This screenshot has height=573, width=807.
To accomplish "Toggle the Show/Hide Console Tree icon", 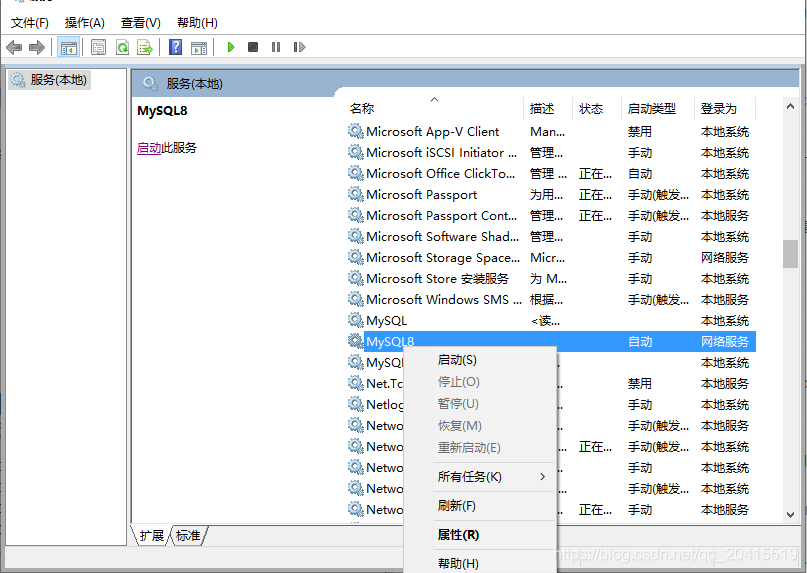I will pyautogui.click(x=68, y=47).
